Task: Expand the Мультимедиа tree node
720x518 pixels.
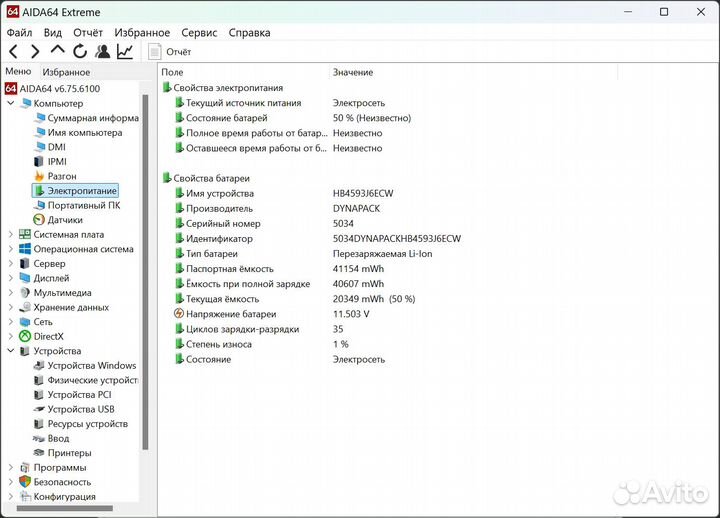Action: pyautogui.click(x=11, y=293)
